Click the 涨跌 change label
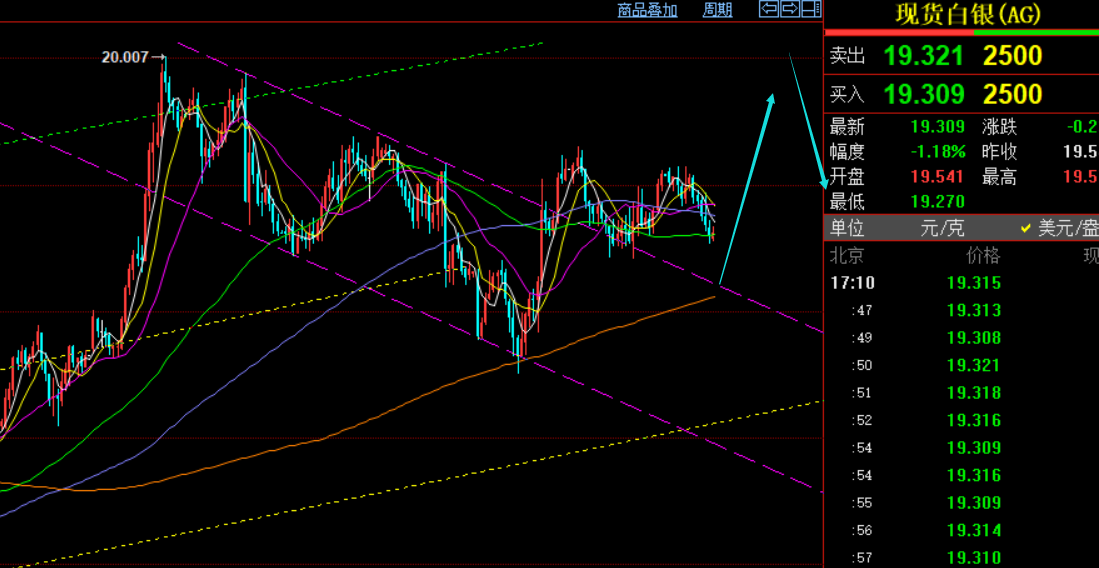1099x568 pixels. pyautogui.click(x=999, y=127)
